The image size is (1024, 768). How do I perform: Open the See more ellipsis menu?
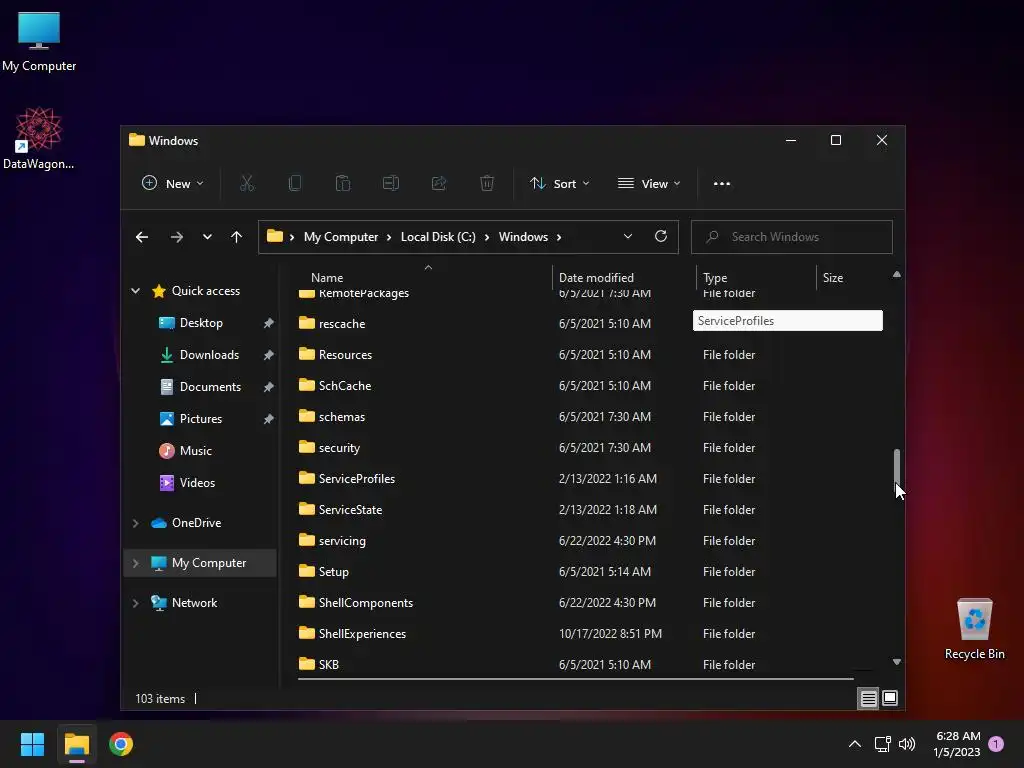[722, 184]
